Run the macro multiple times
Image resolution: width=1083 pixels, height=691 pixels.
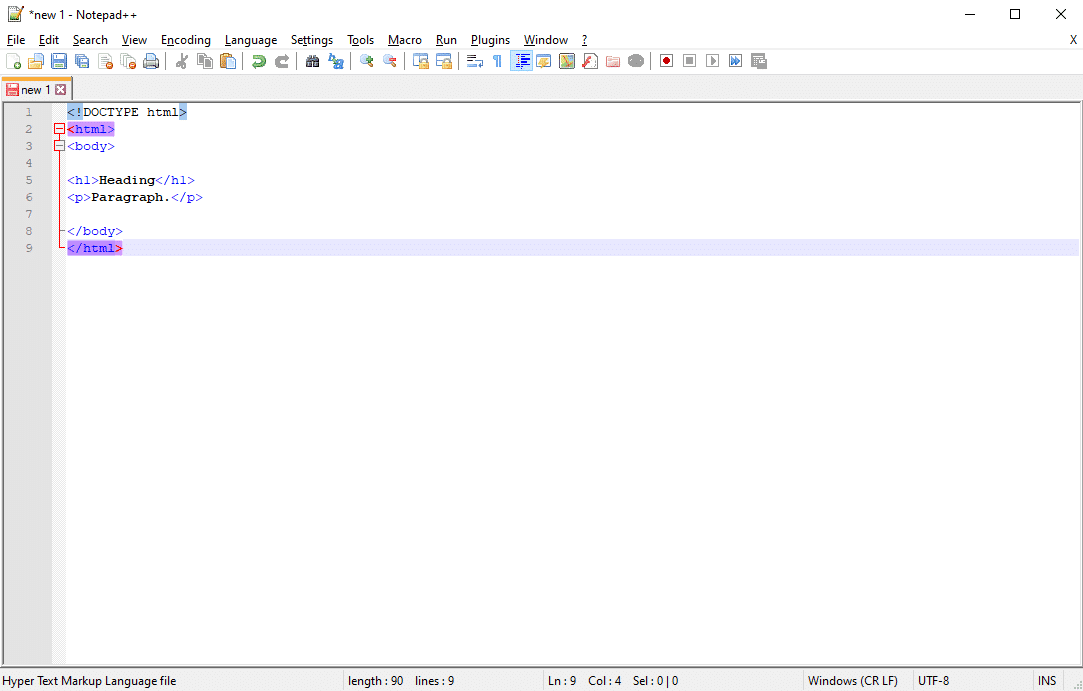tap(735, 61)
